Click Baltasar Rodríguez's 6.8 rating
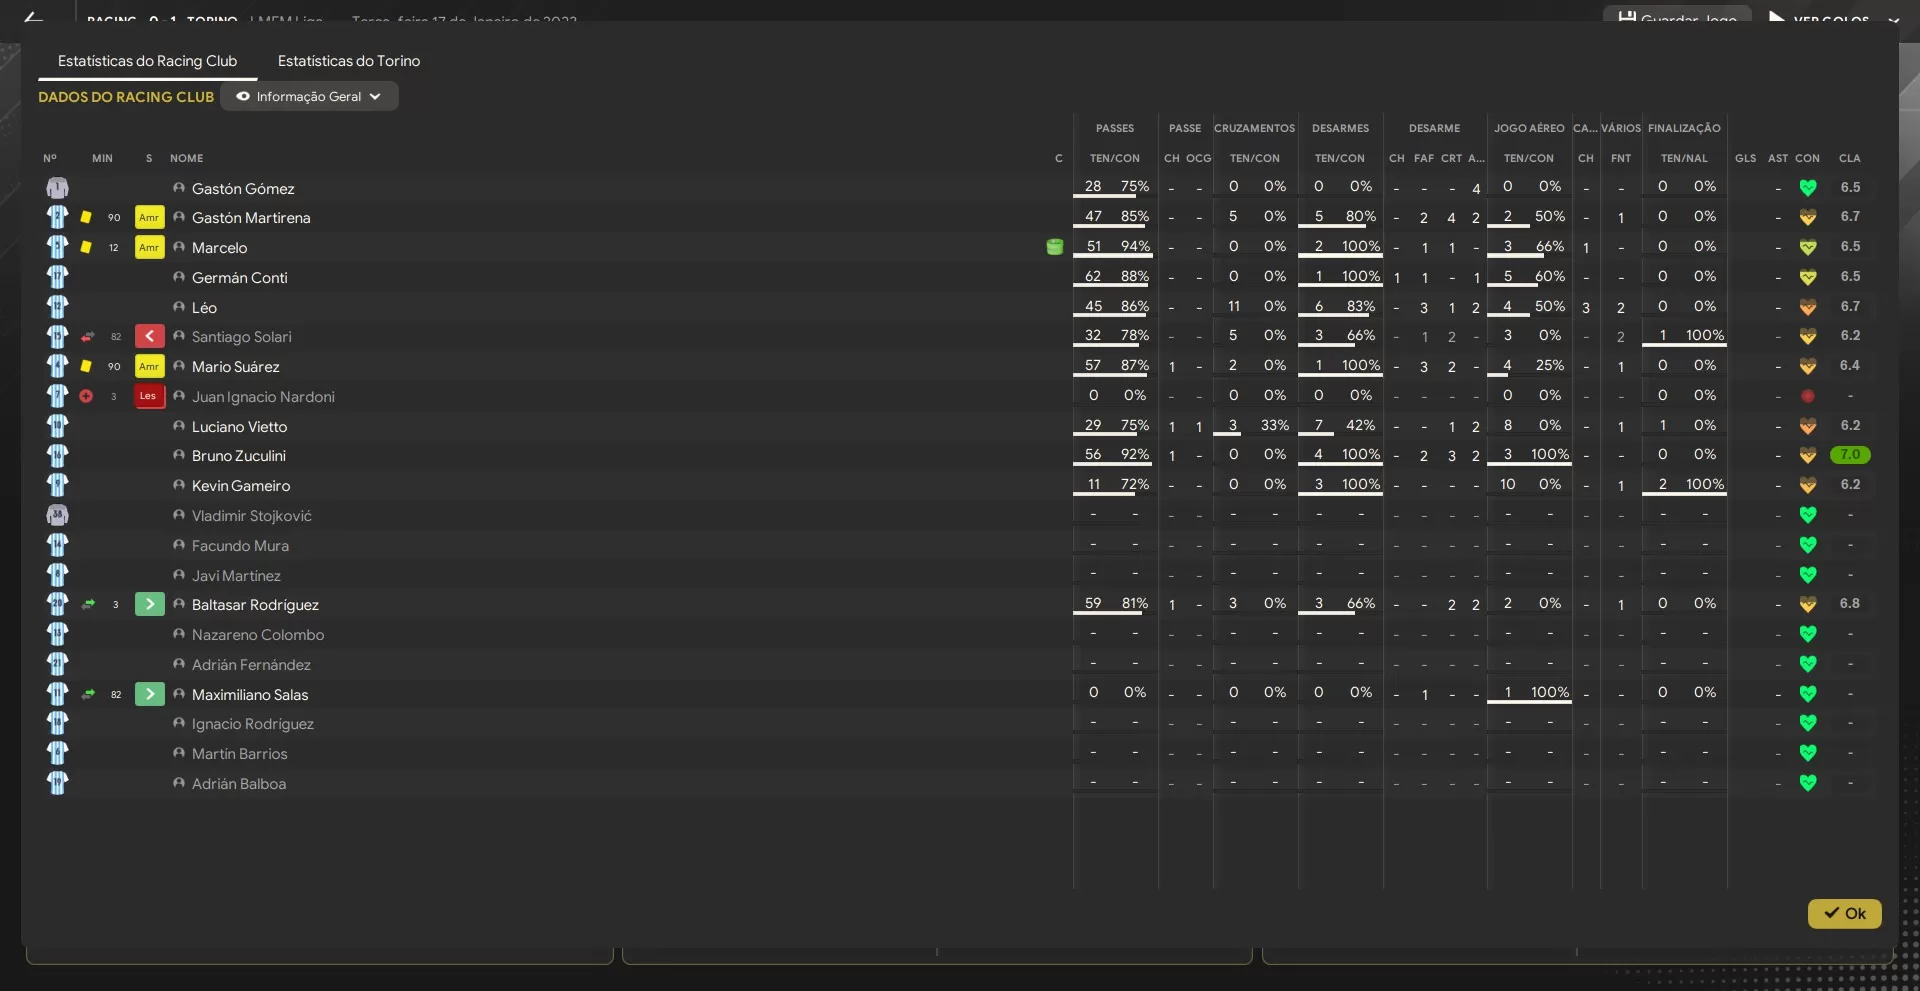Viewport: 1920px width, 991px height. click(1849, 604)
